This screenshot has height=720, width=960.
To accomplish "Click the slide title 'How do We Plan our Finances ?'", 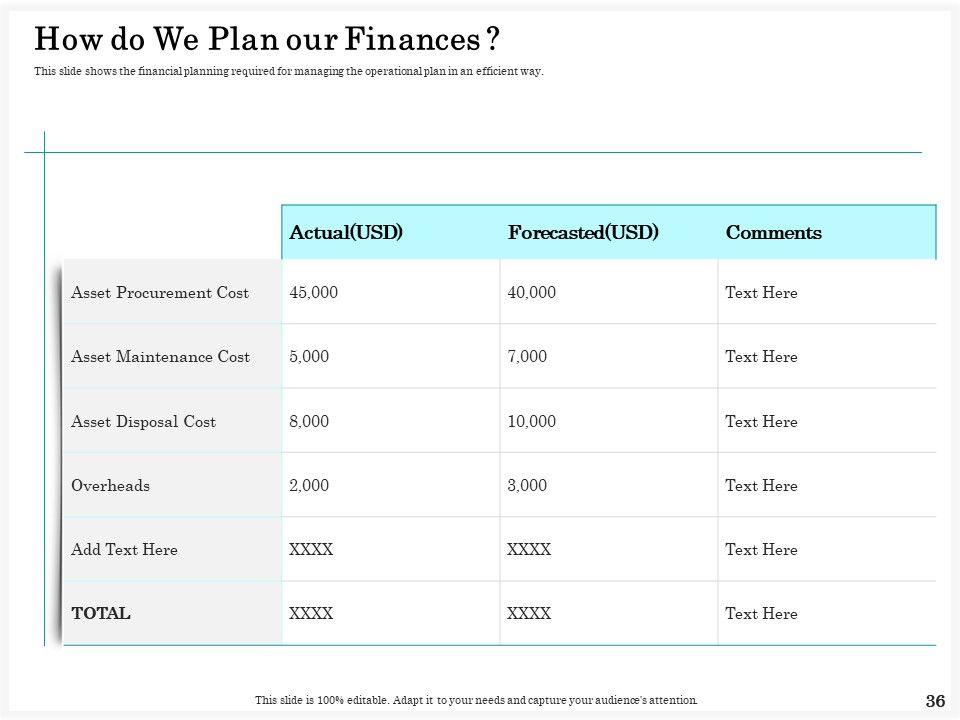I will click(267, 41).
